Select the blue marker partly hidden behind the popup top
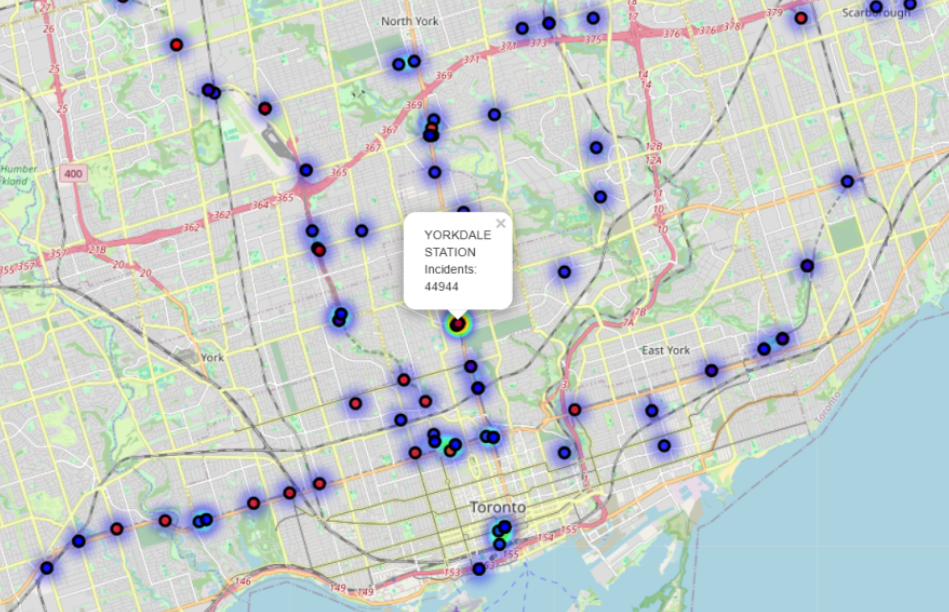This screenshot has height=612, width=949. pyautogui.click(x=463, y=211)
